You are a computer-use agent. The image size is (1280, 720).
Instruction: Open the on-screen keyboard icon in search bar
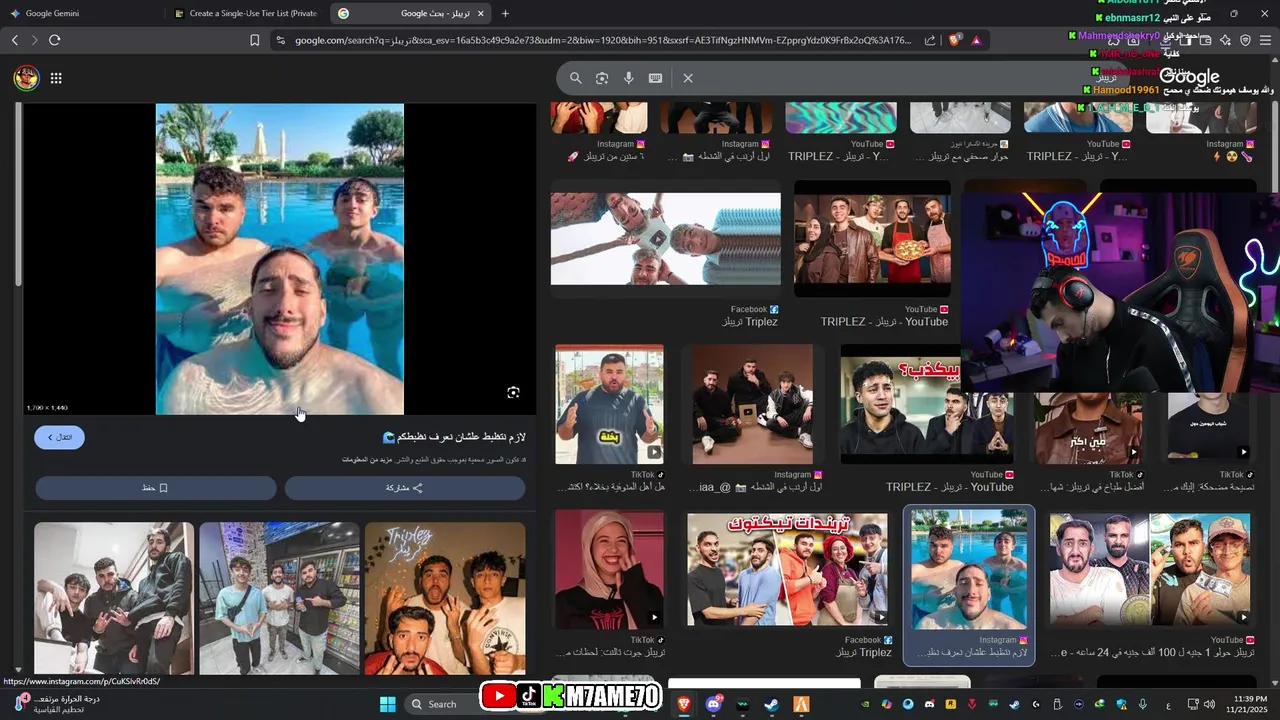[656, 78]
